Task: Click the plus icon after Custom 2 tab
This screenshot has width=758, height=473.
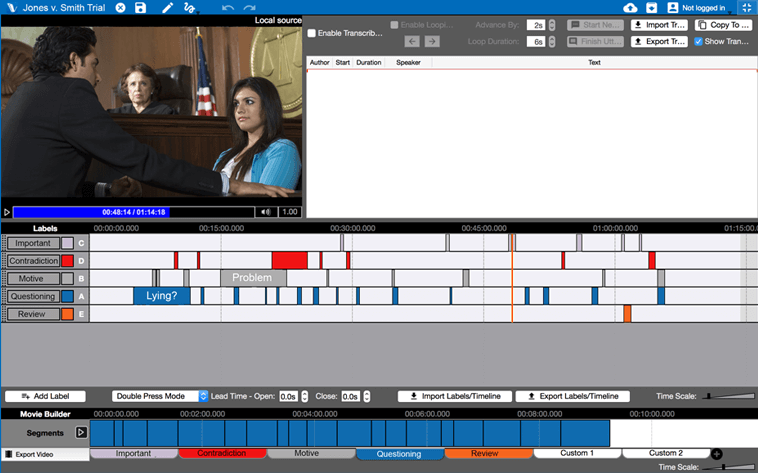Action: click(x=716, y=454)
